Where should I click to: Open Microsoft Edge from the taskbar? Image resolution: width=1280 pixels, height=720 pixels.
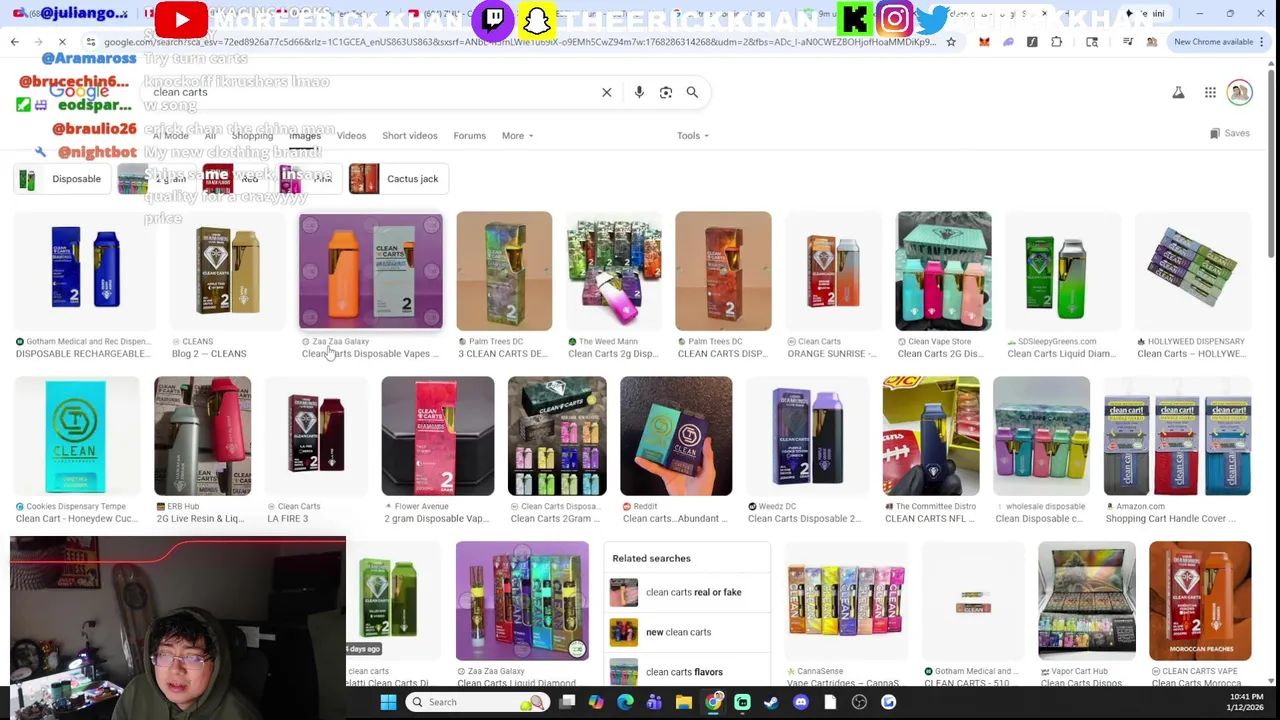click(625, 702)
